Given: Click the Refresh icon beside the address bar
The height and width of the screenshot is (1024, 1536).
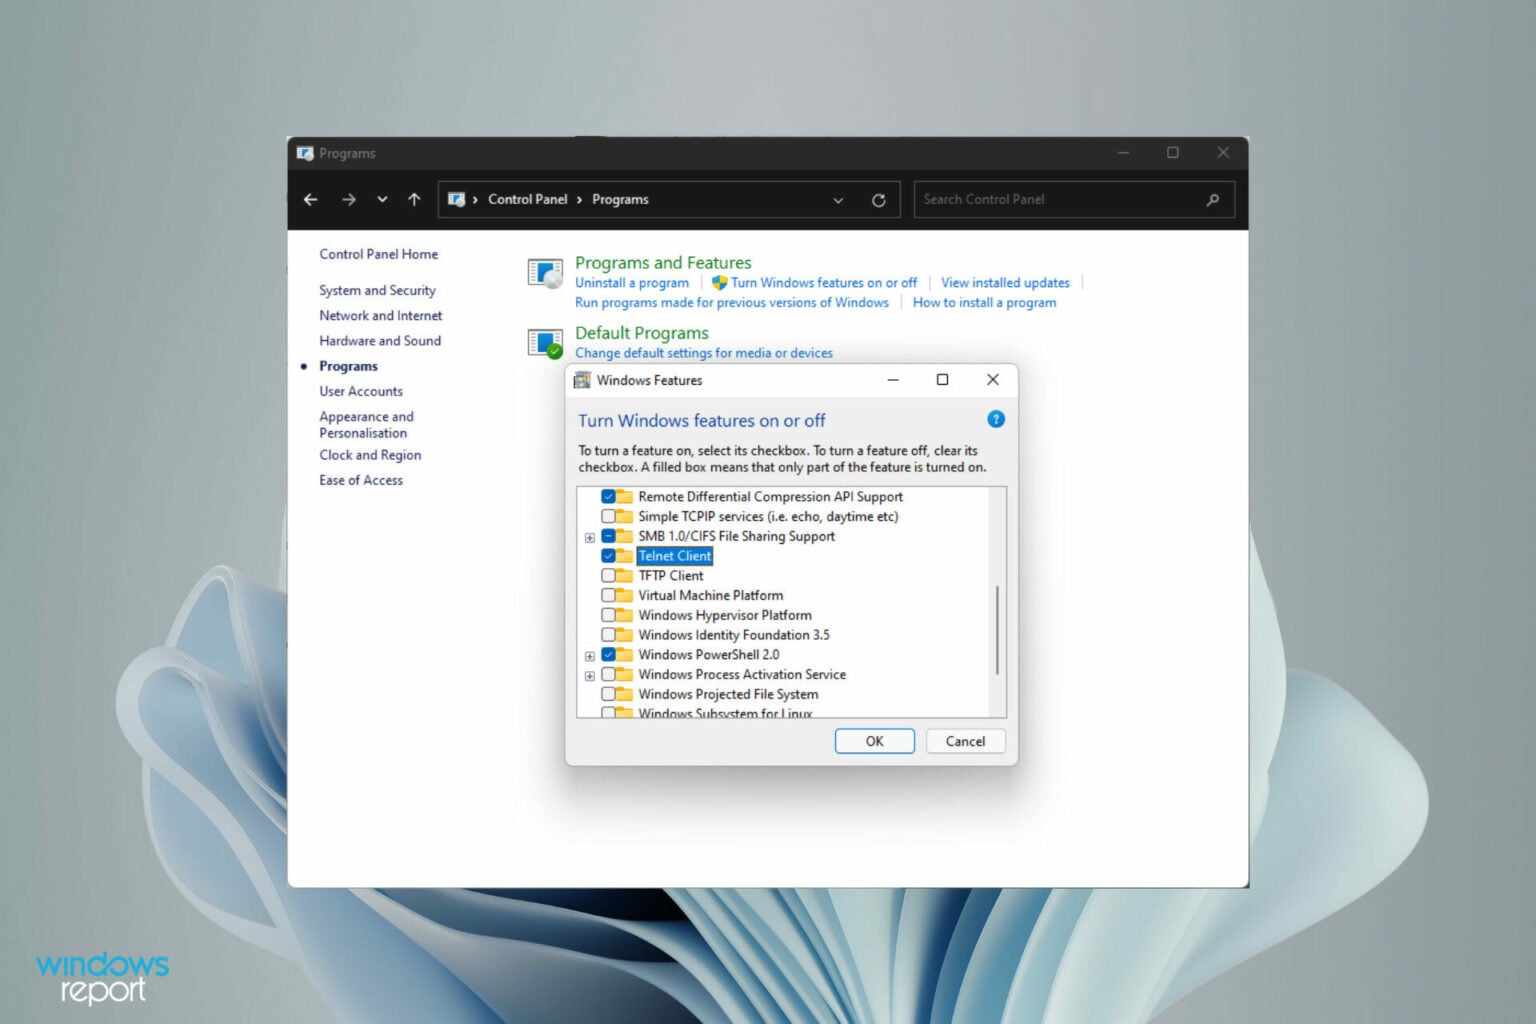Looking at the screenshot, I should (x=879, y=199).
